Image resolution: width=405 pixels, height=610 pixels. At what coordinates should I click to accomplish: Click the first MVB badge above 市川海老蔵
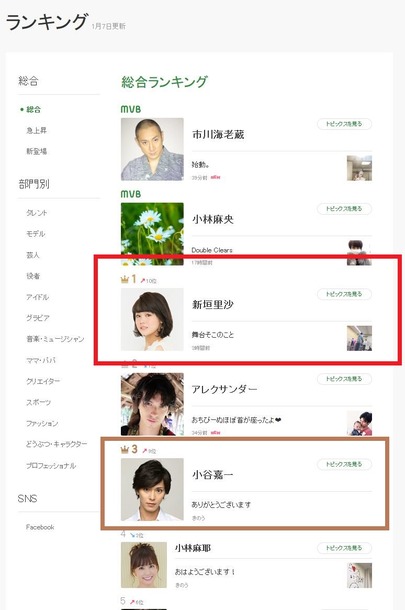131,109
